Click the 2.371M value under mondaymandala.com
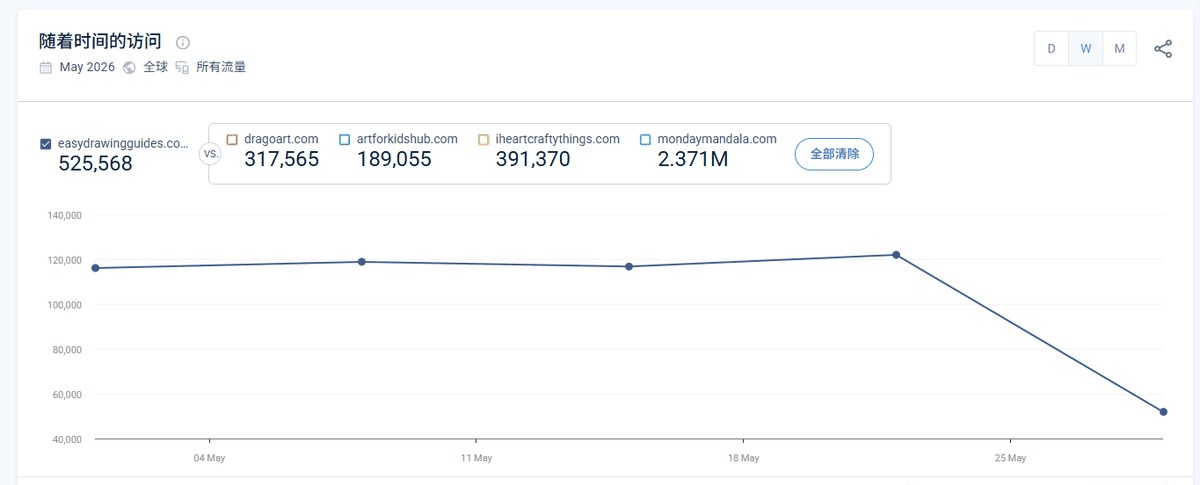Viewport: 1200px width, 485px height. click(x=693, y=159)
